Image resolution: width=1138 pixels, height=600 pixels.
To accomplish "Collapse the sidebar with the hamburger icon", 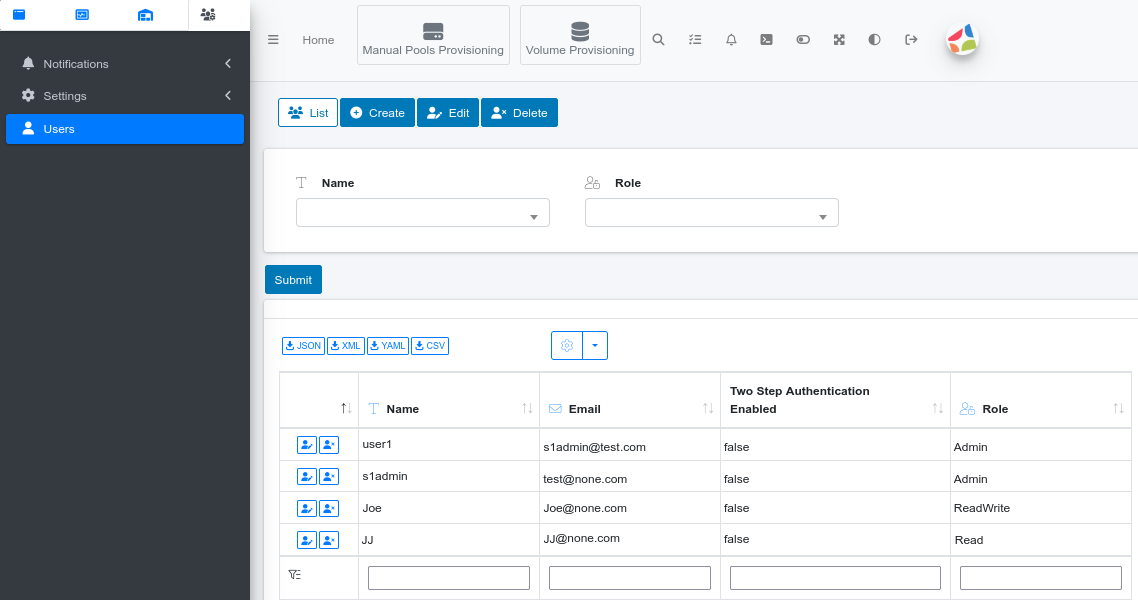I will (x=273, y=40).
